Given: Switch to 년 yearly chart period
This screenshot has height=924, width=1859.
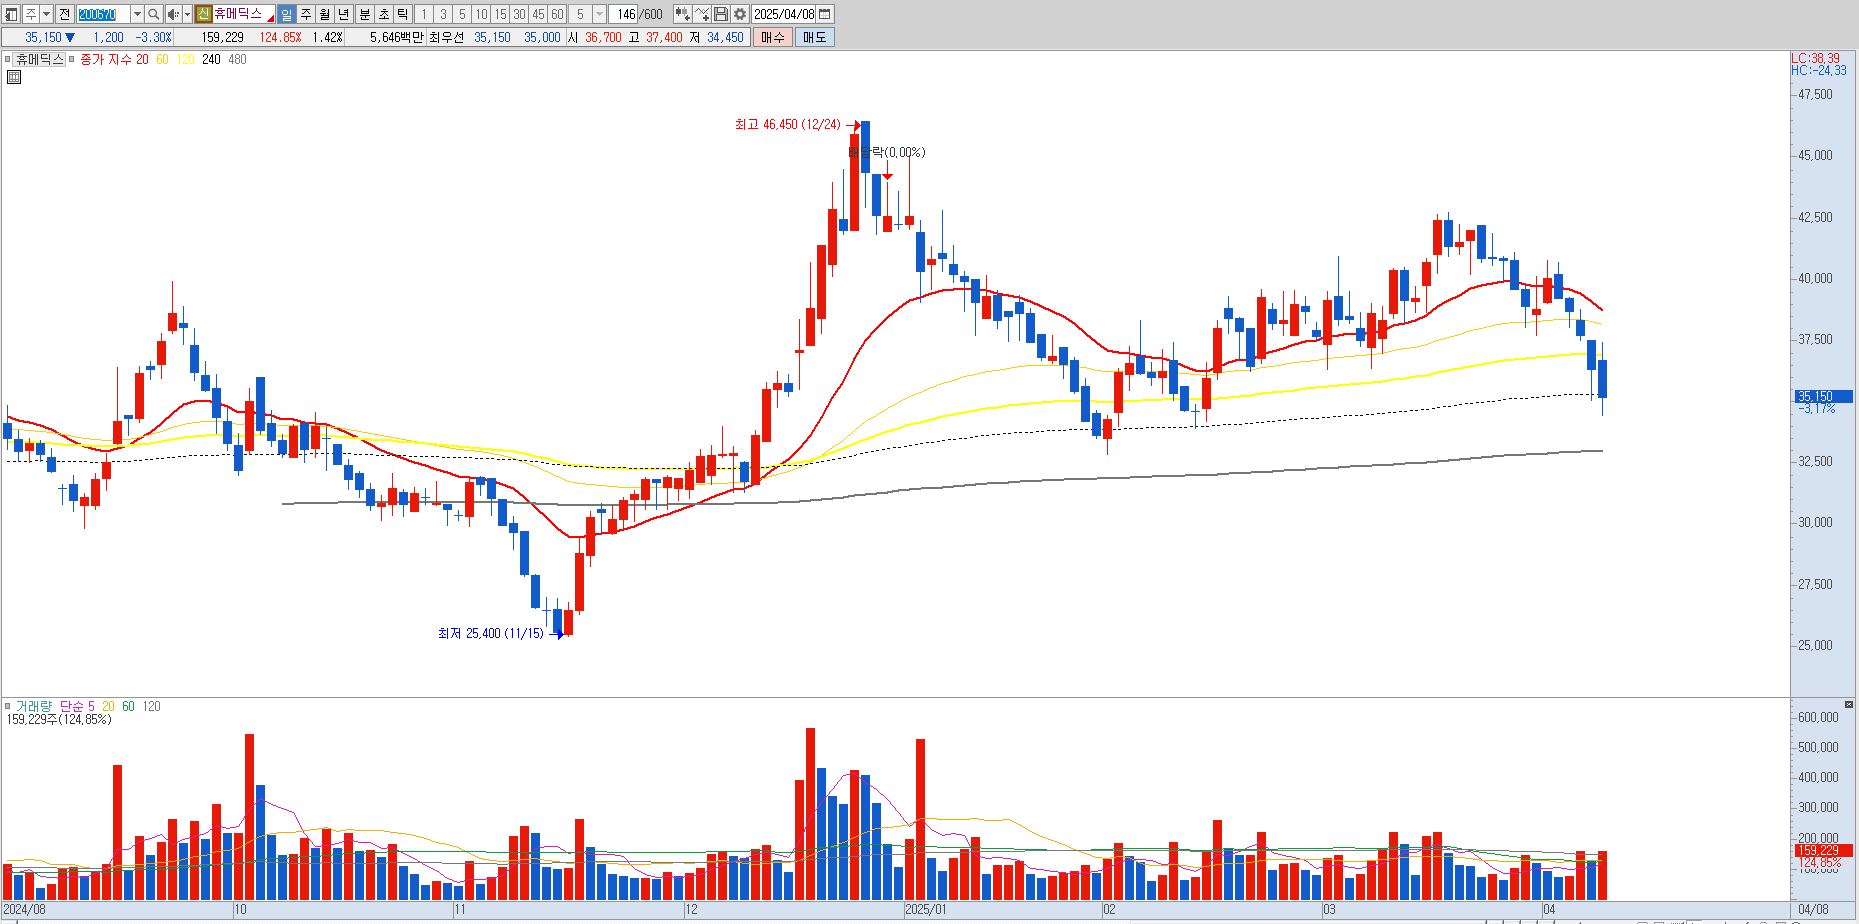Looking at the screenshot, I should 344,14.
